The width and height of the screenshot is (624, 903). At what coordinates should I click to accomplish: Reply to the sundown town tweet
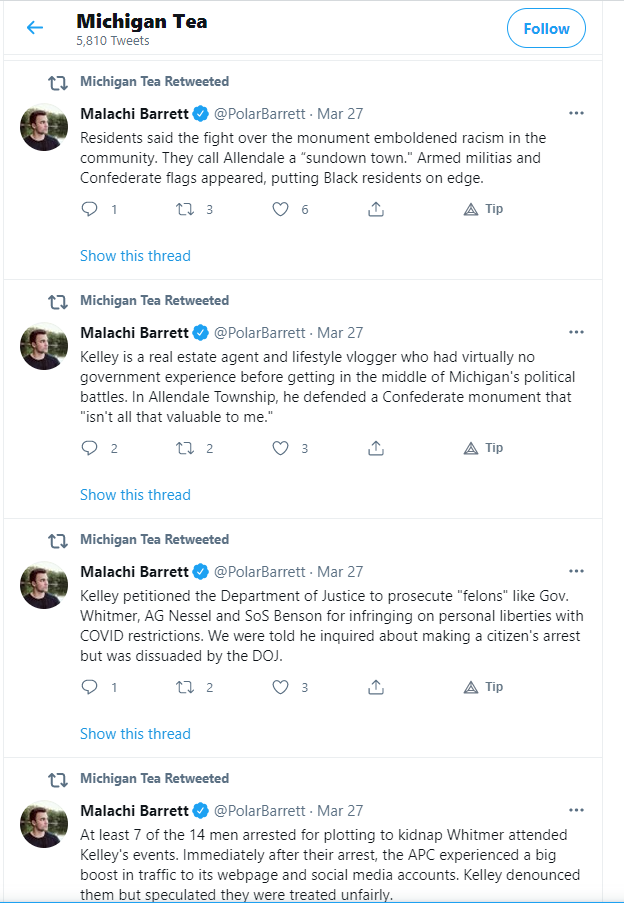90,209
